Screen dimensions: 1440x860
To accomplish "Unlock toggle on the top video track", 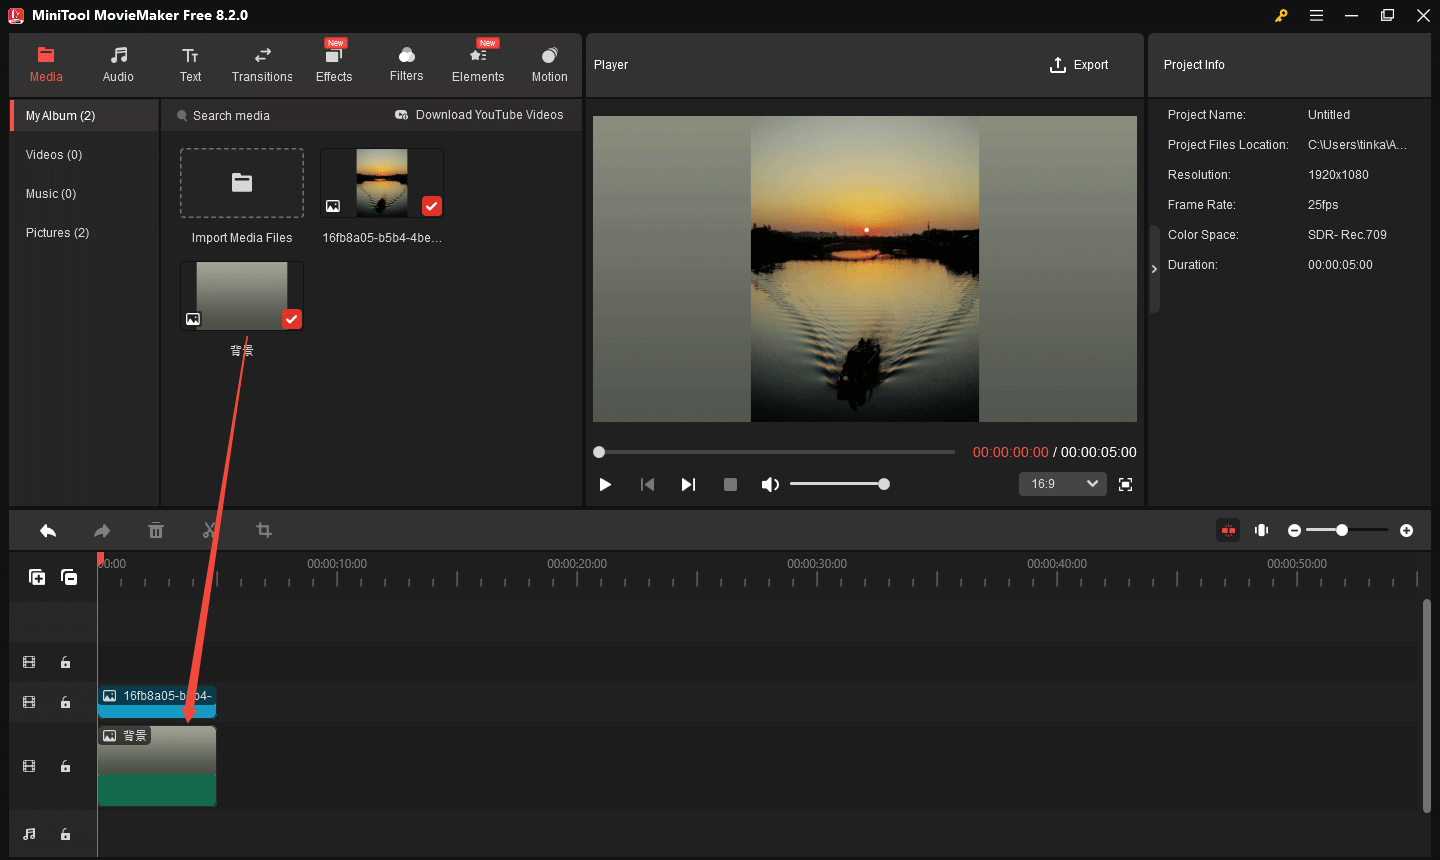I will pos(65,662).
